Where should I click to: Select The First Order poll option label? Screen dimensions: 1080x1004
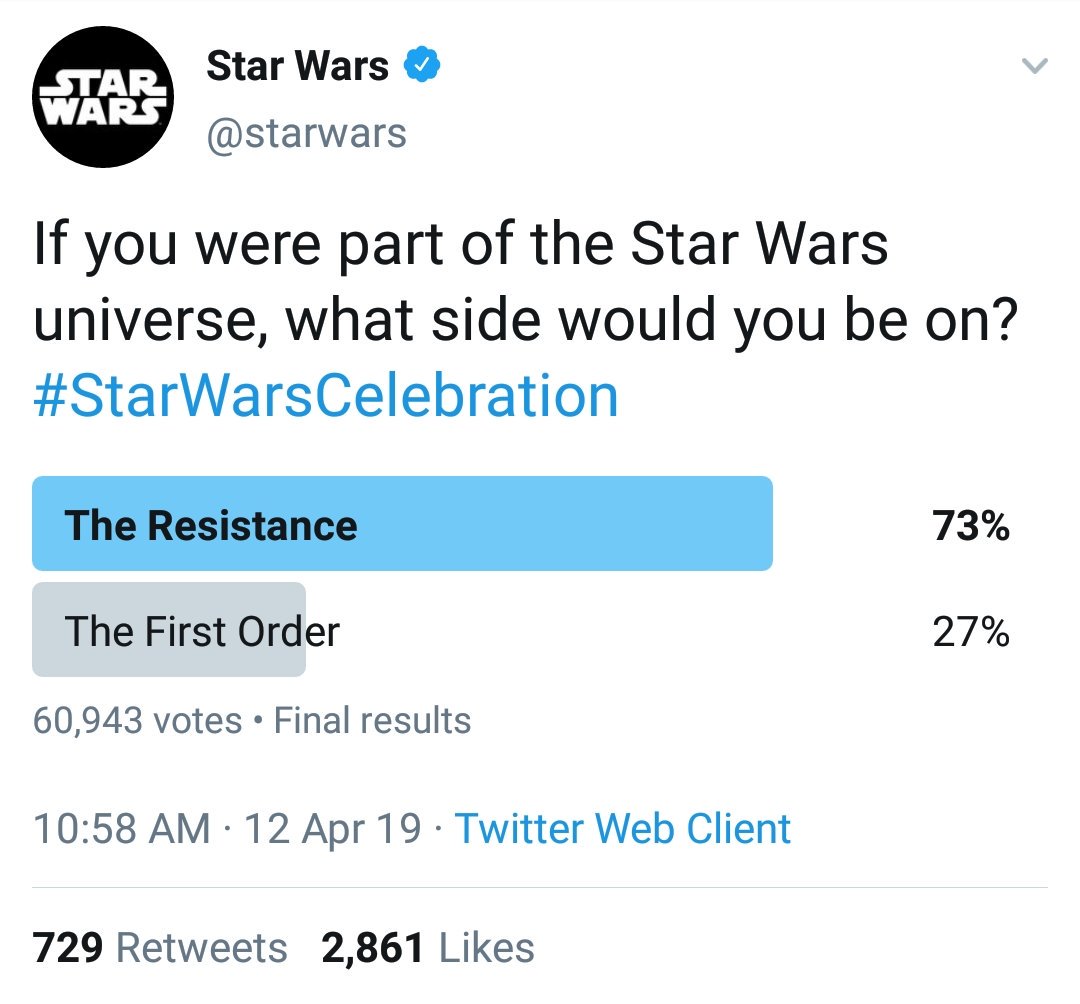pos(202,631)
